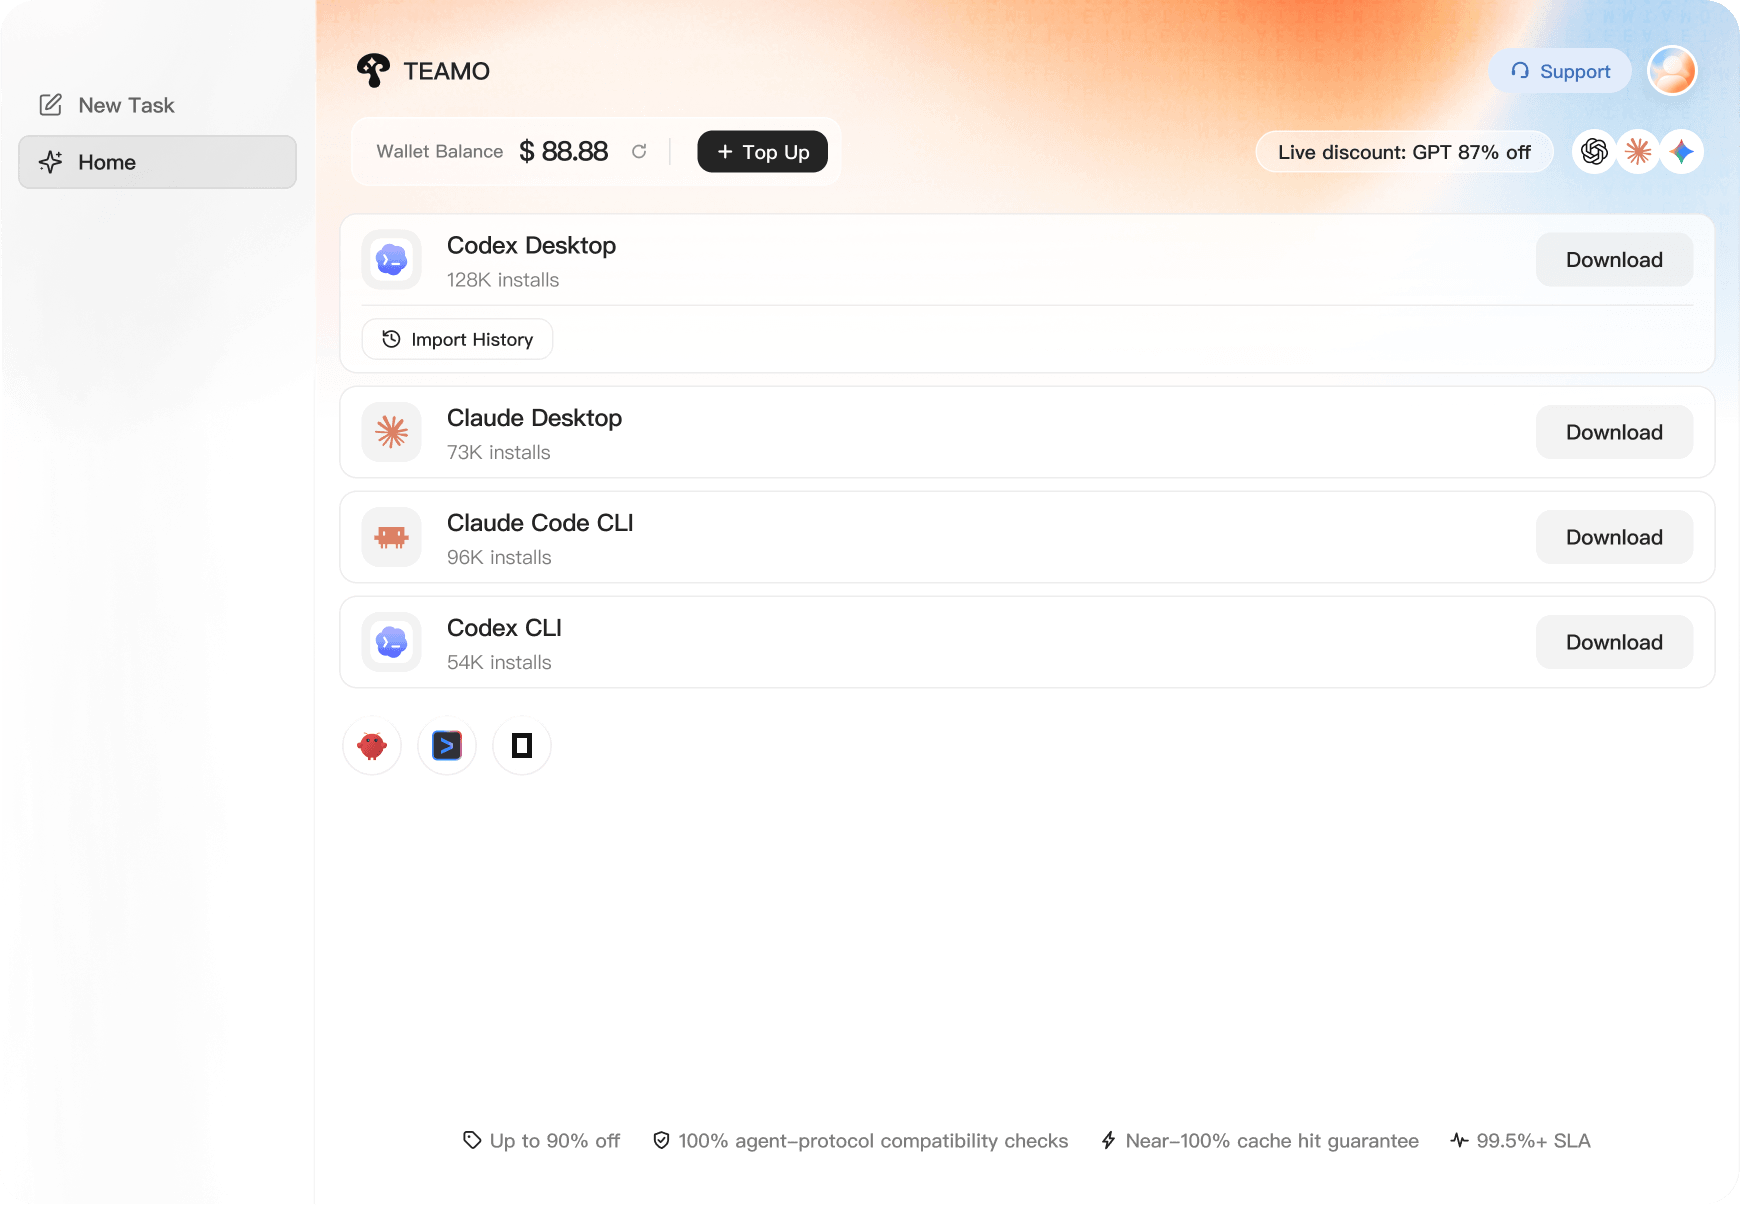The height and width of the screenshot is (1205, 1740).
Task: Click the Top Up button
Action: click(x=763, y=152)
